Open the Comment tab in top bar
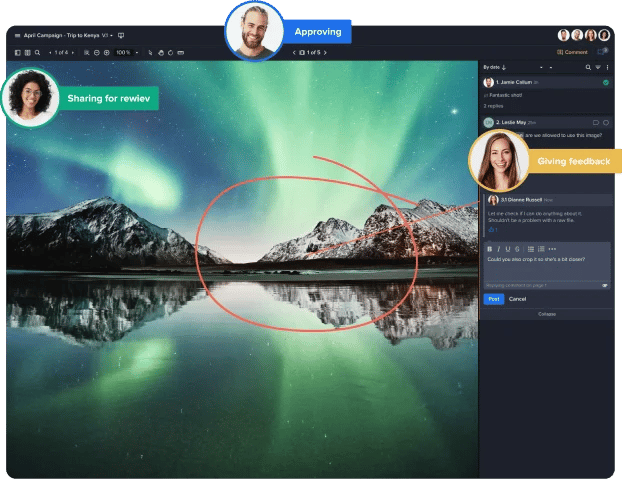The width and height of the screenshot is (622, 479). pyautogui.click(x=573, y=52)
